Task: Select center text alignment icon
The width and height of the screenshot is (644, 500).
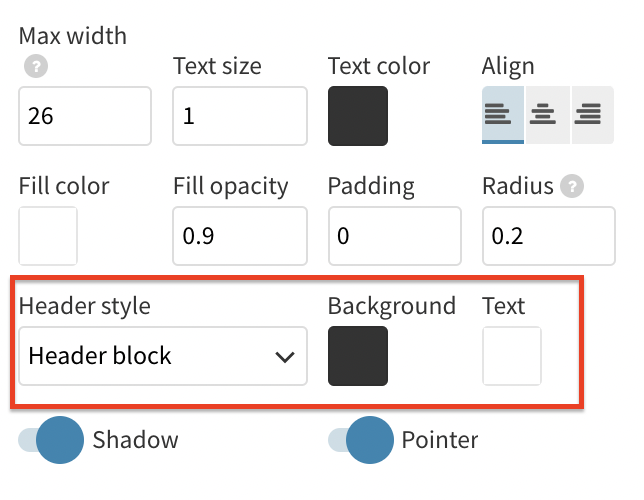Action: 547,115
